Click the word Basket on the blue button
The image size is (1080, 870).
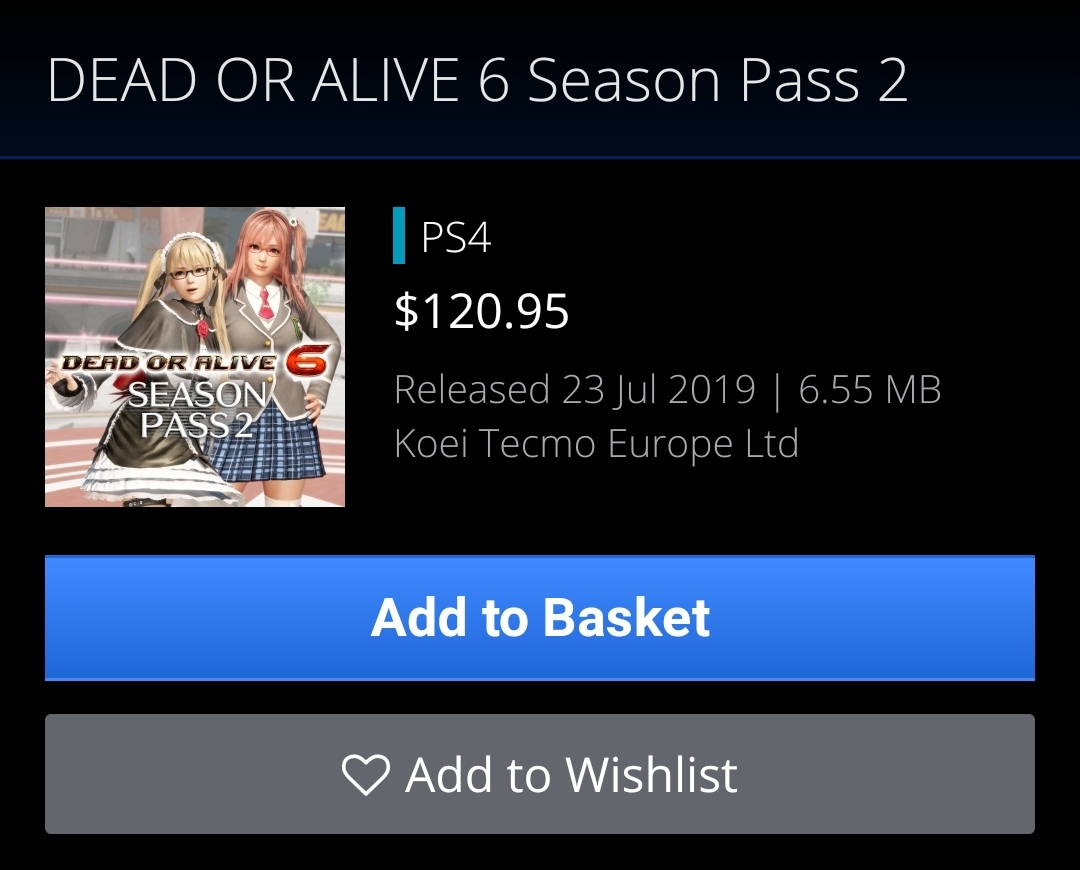pyautogui.click(x=626, y=617)
